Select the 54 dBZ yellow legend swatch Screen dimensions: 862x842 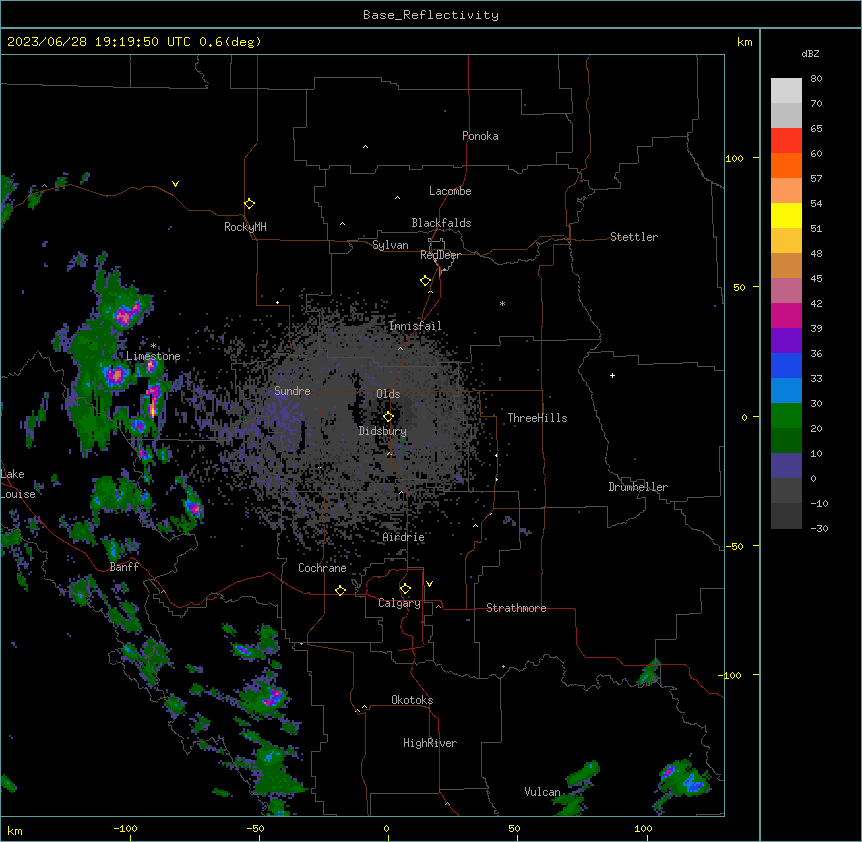point(786,215)
